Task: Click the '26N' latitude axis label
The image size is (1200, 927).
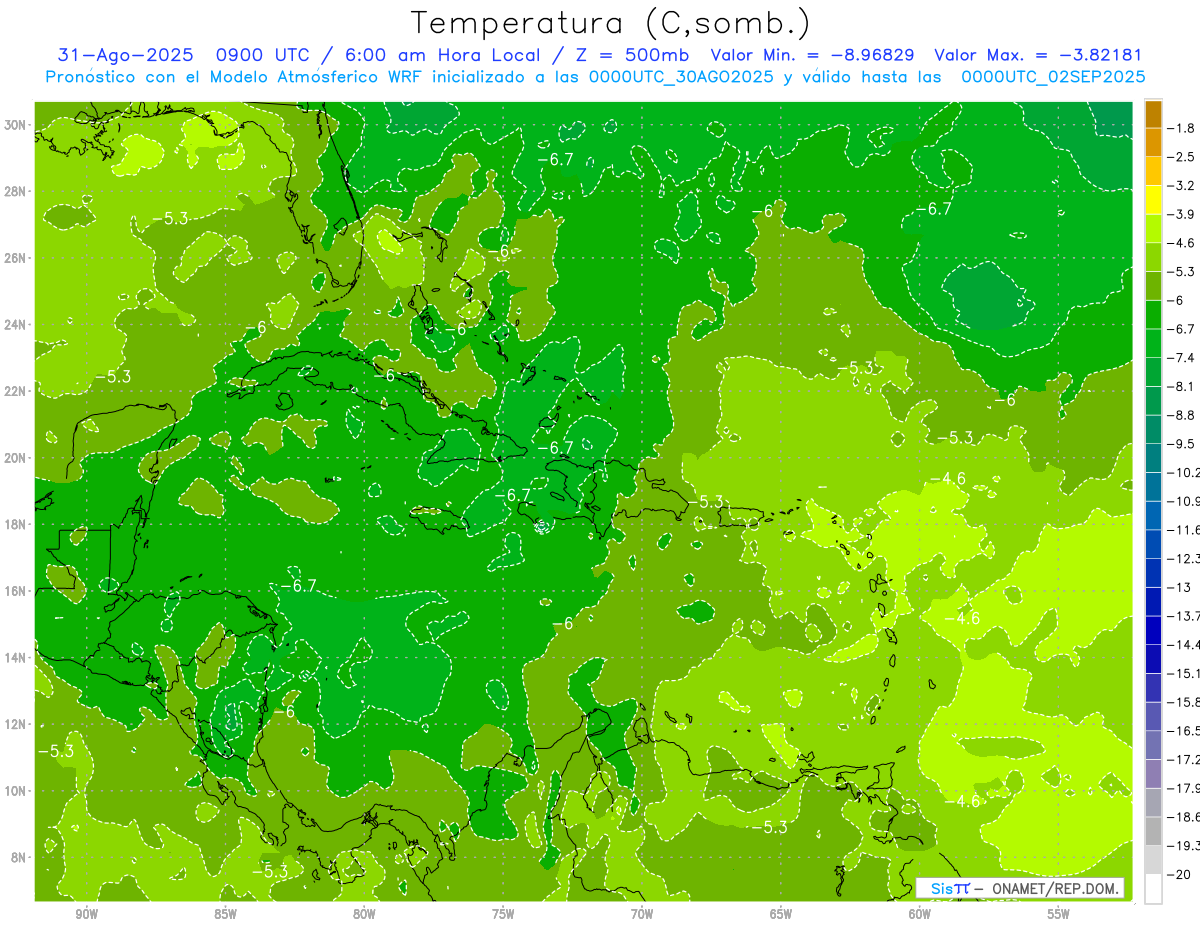Action: [x=17, y=258]
